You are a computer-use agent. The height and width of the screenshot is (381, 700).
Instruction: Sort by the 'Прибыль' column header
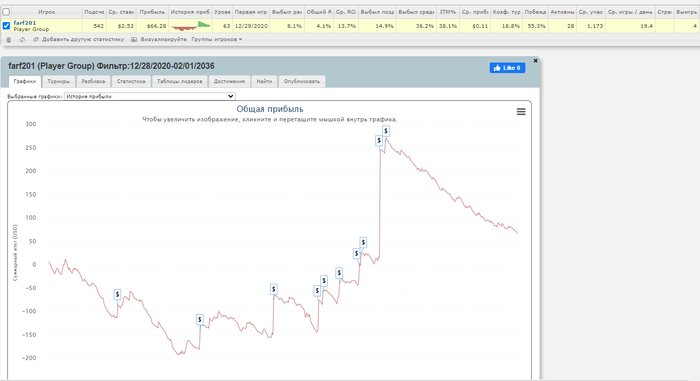[152, 12]
